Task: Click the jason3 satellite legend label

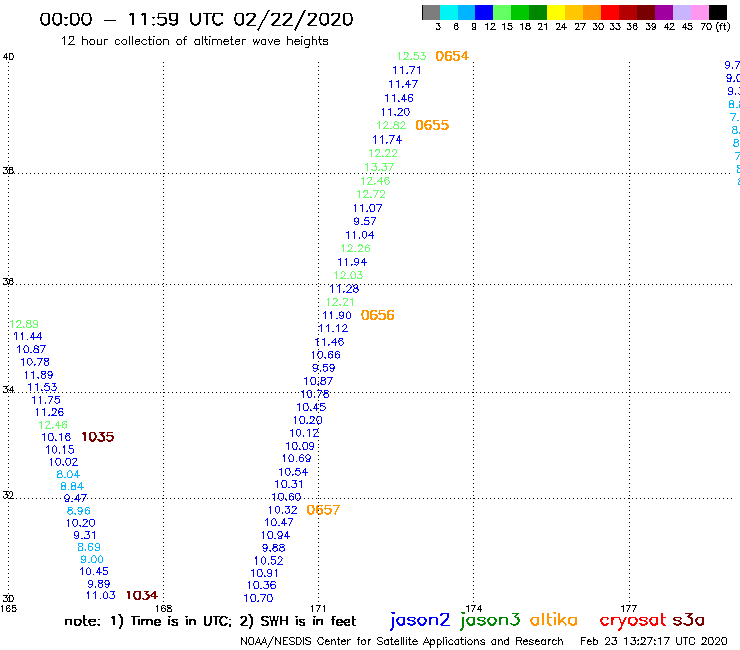Action: (x=490, y=620)
